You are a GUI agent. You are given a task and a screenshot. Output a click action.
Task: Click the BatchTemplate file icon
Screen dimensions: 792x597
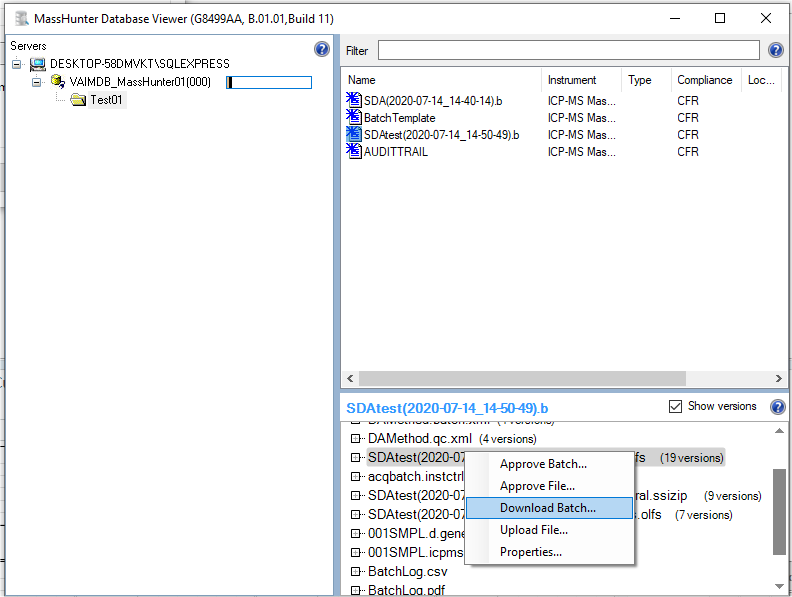pos(354,117)
